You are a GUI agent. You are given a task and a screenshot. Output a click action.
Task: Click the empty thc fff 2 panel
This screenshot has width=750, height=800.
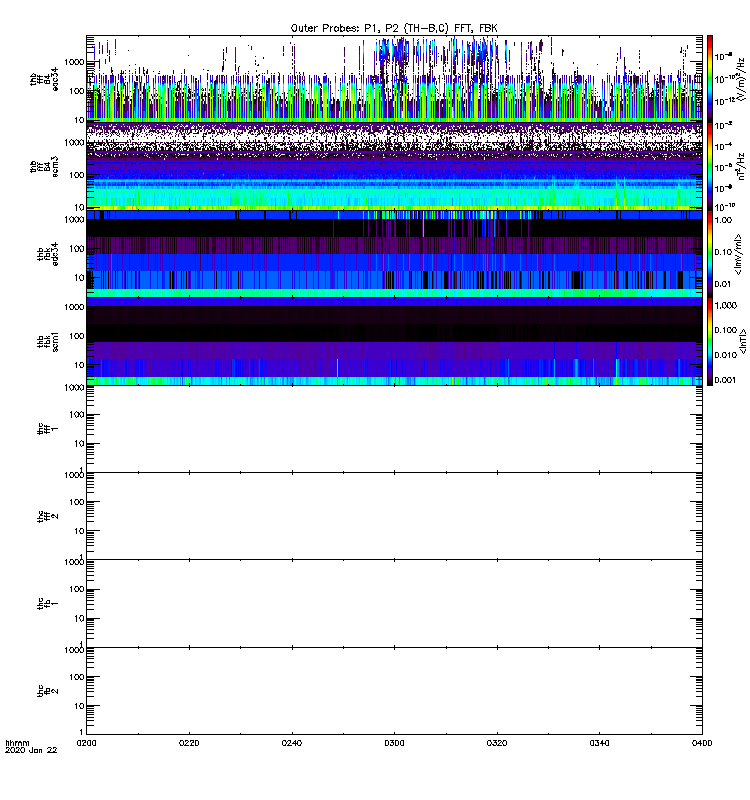tap(394, 515)
